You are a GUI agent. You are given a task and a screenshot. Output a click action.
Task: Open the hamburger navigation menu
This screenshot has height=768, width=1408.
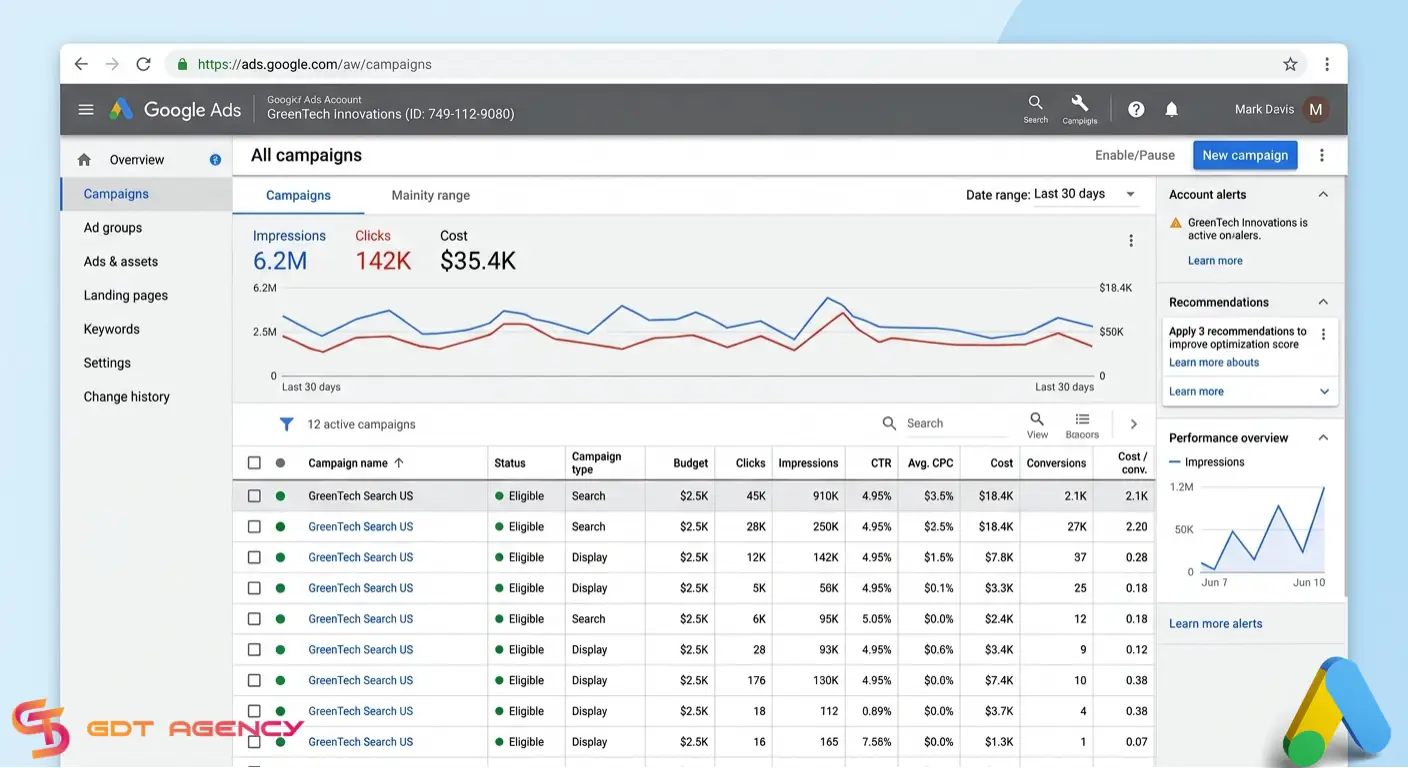86,110
